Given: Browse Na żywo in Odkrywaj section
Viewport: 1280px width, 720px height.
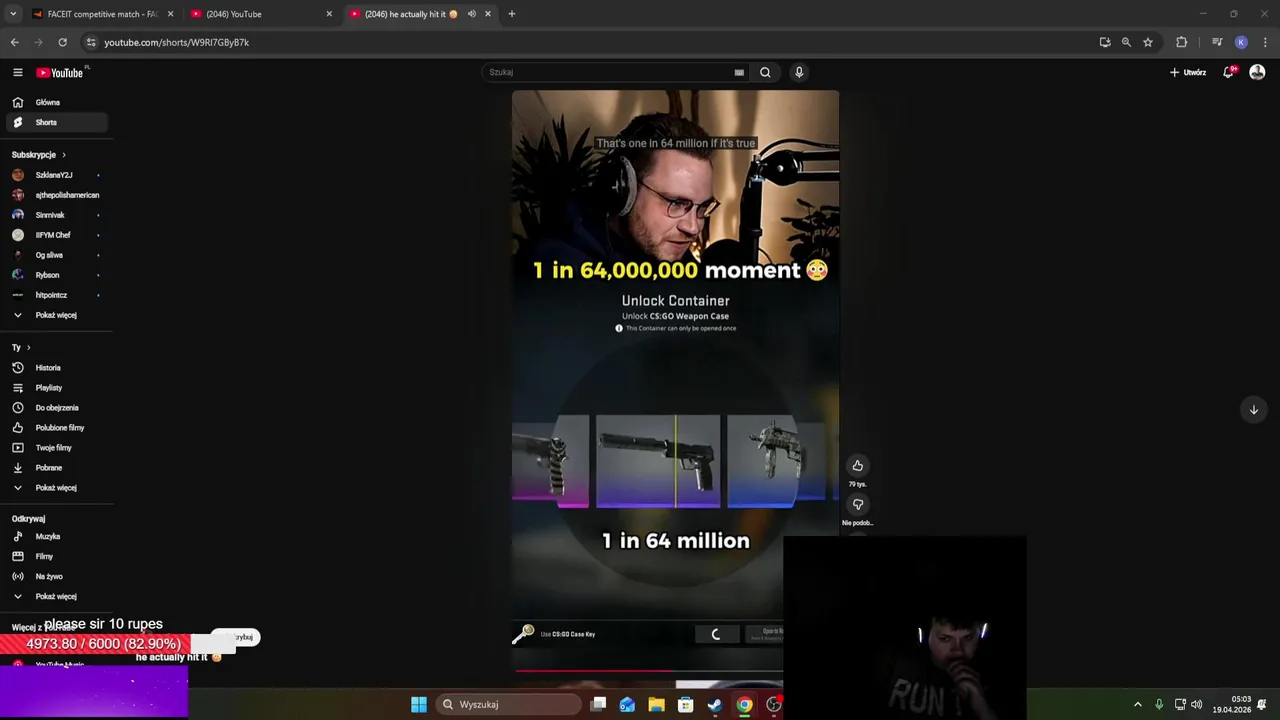Looking at the screenshot, I should click(58, 576).
